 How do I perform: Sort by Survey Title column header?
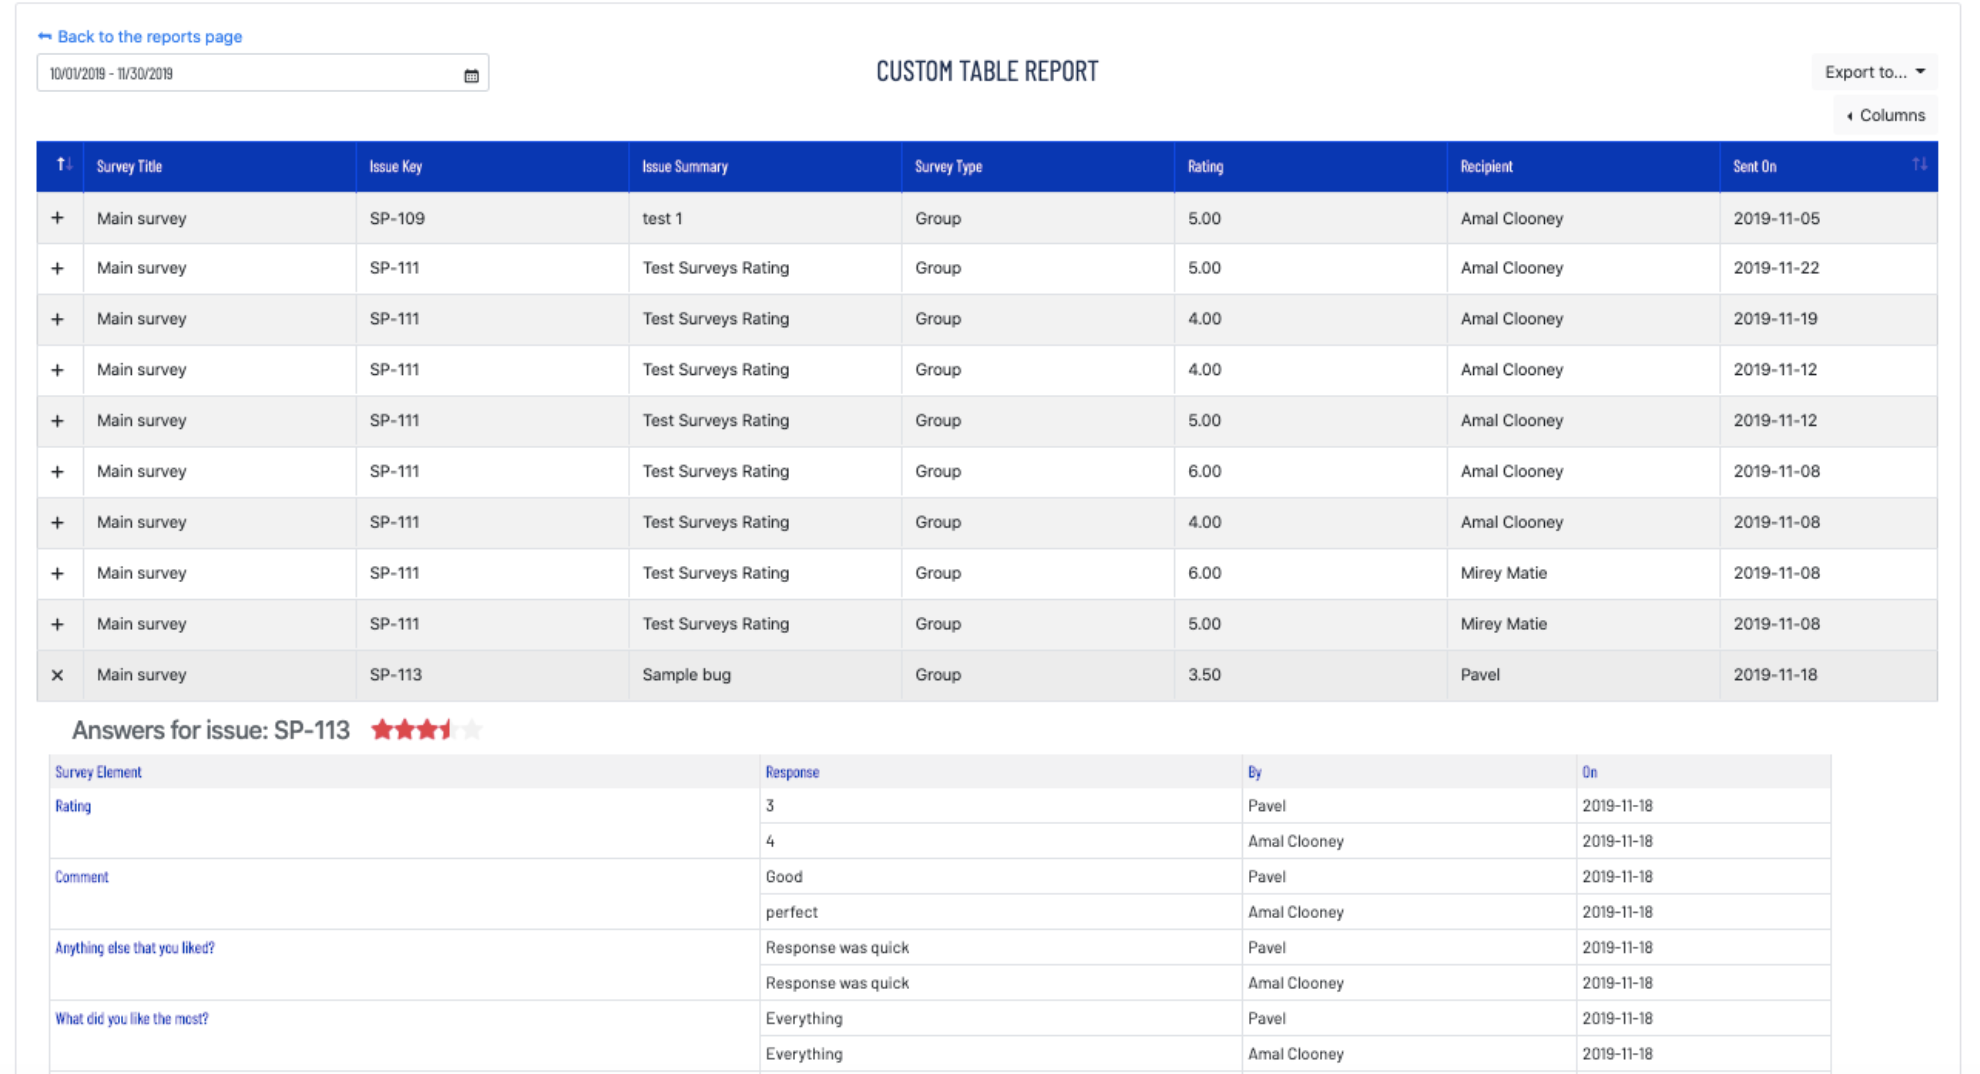pos(129,166)
